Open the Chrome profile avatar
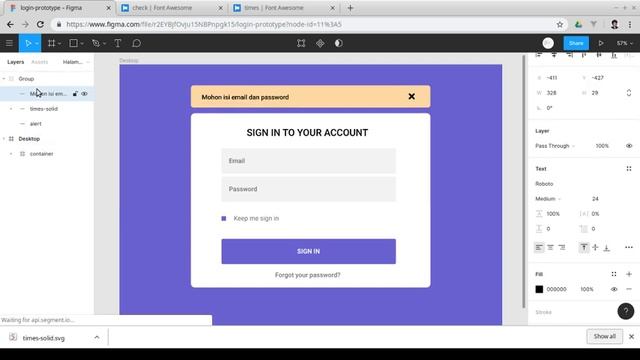Screen dimensions: 640x360 [615, 24]
